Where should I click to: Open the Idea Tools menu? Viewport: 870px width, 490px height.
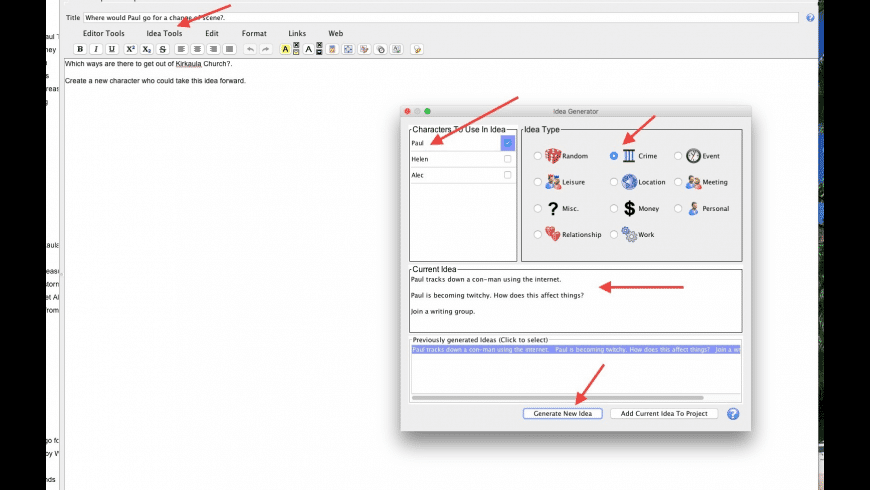coord(164,33)
